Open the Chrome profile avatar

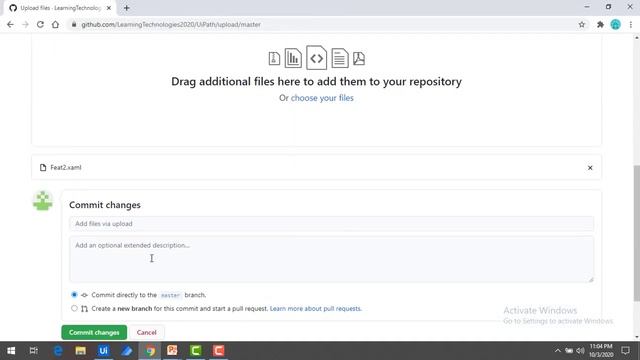click(x=616, y=24)
